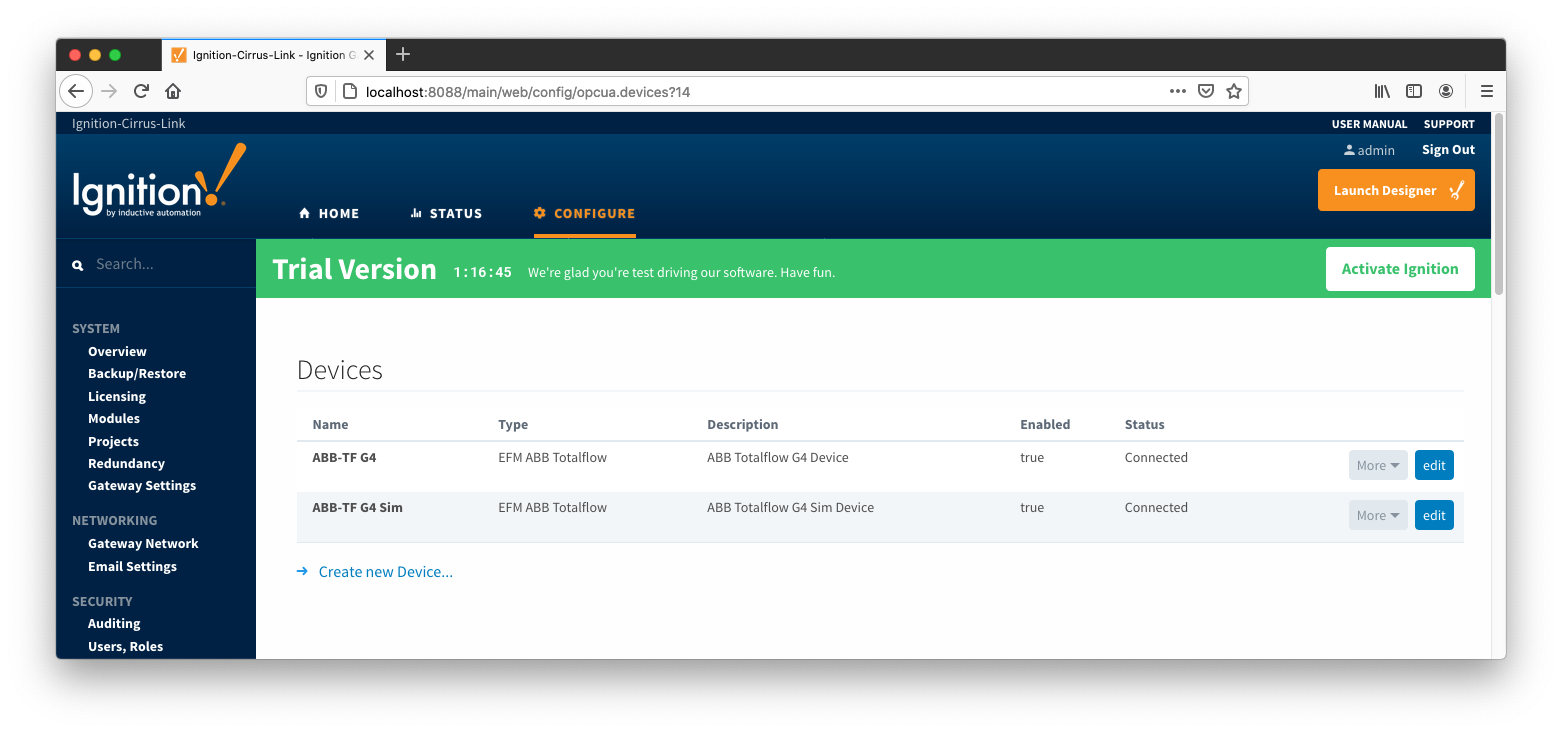The image size is (1562, 733).
Task: Open More dropdown for ABB-TF G4
Action: (x=1378, y=465)
